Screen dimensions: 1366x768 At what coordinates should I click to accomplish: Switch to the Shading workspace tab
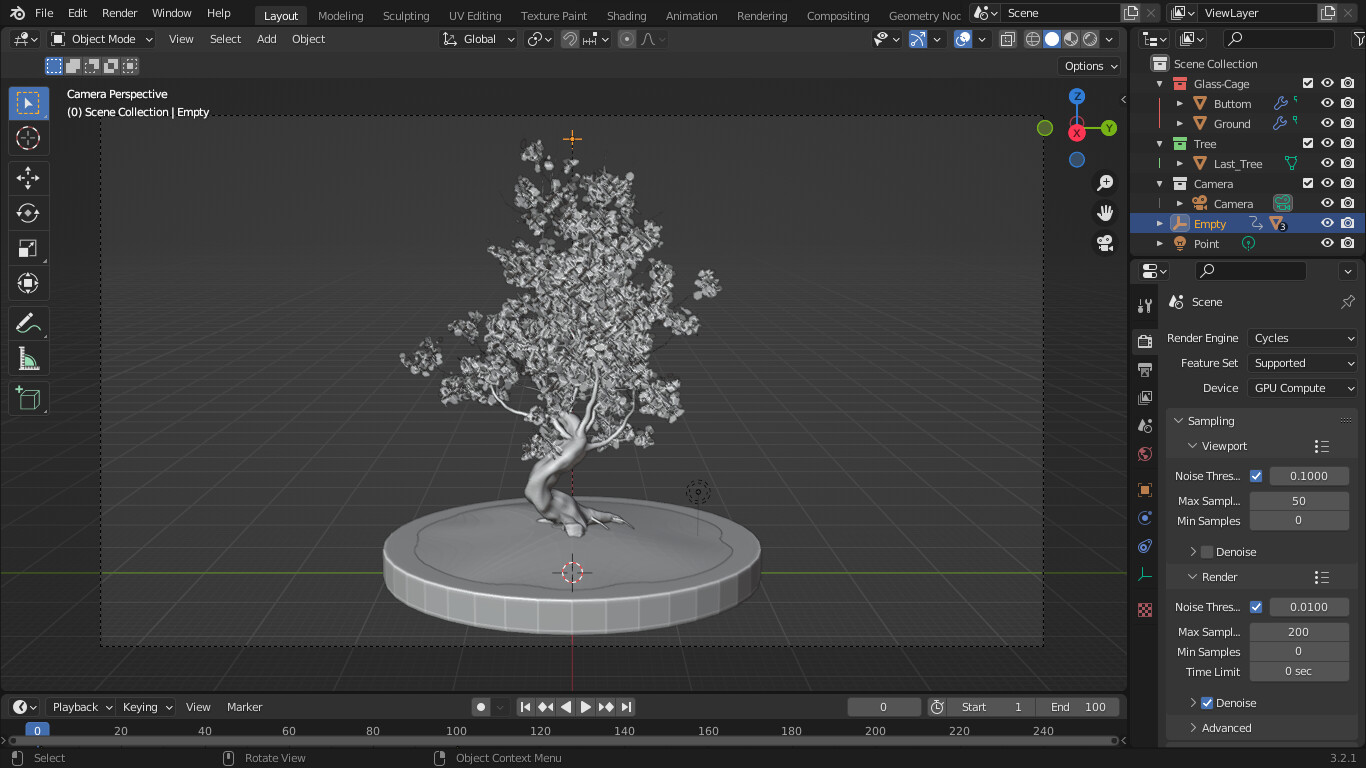[x=626, y=15]
